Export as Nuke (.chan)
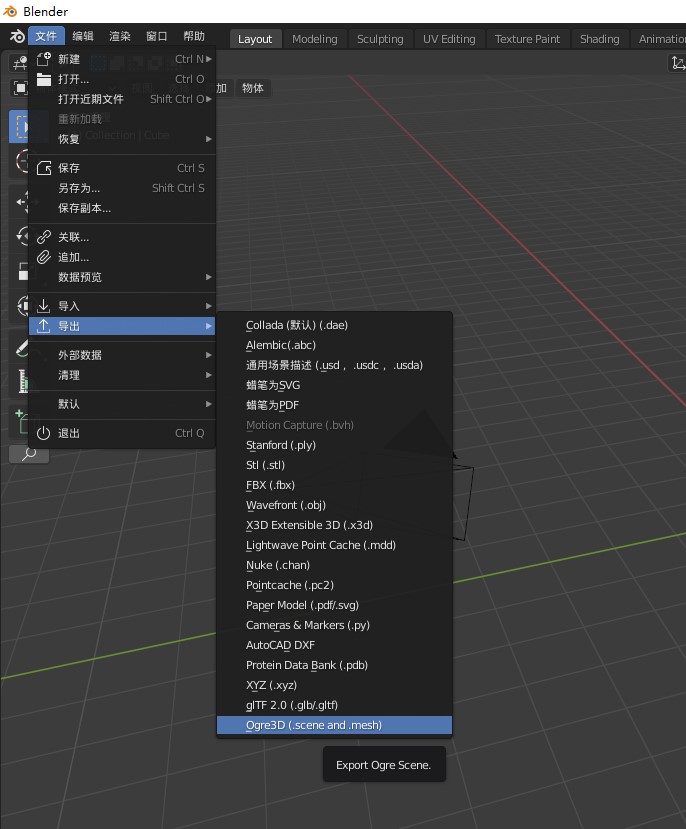Viewport: 686px width, 829px height. tap(335, 566)
